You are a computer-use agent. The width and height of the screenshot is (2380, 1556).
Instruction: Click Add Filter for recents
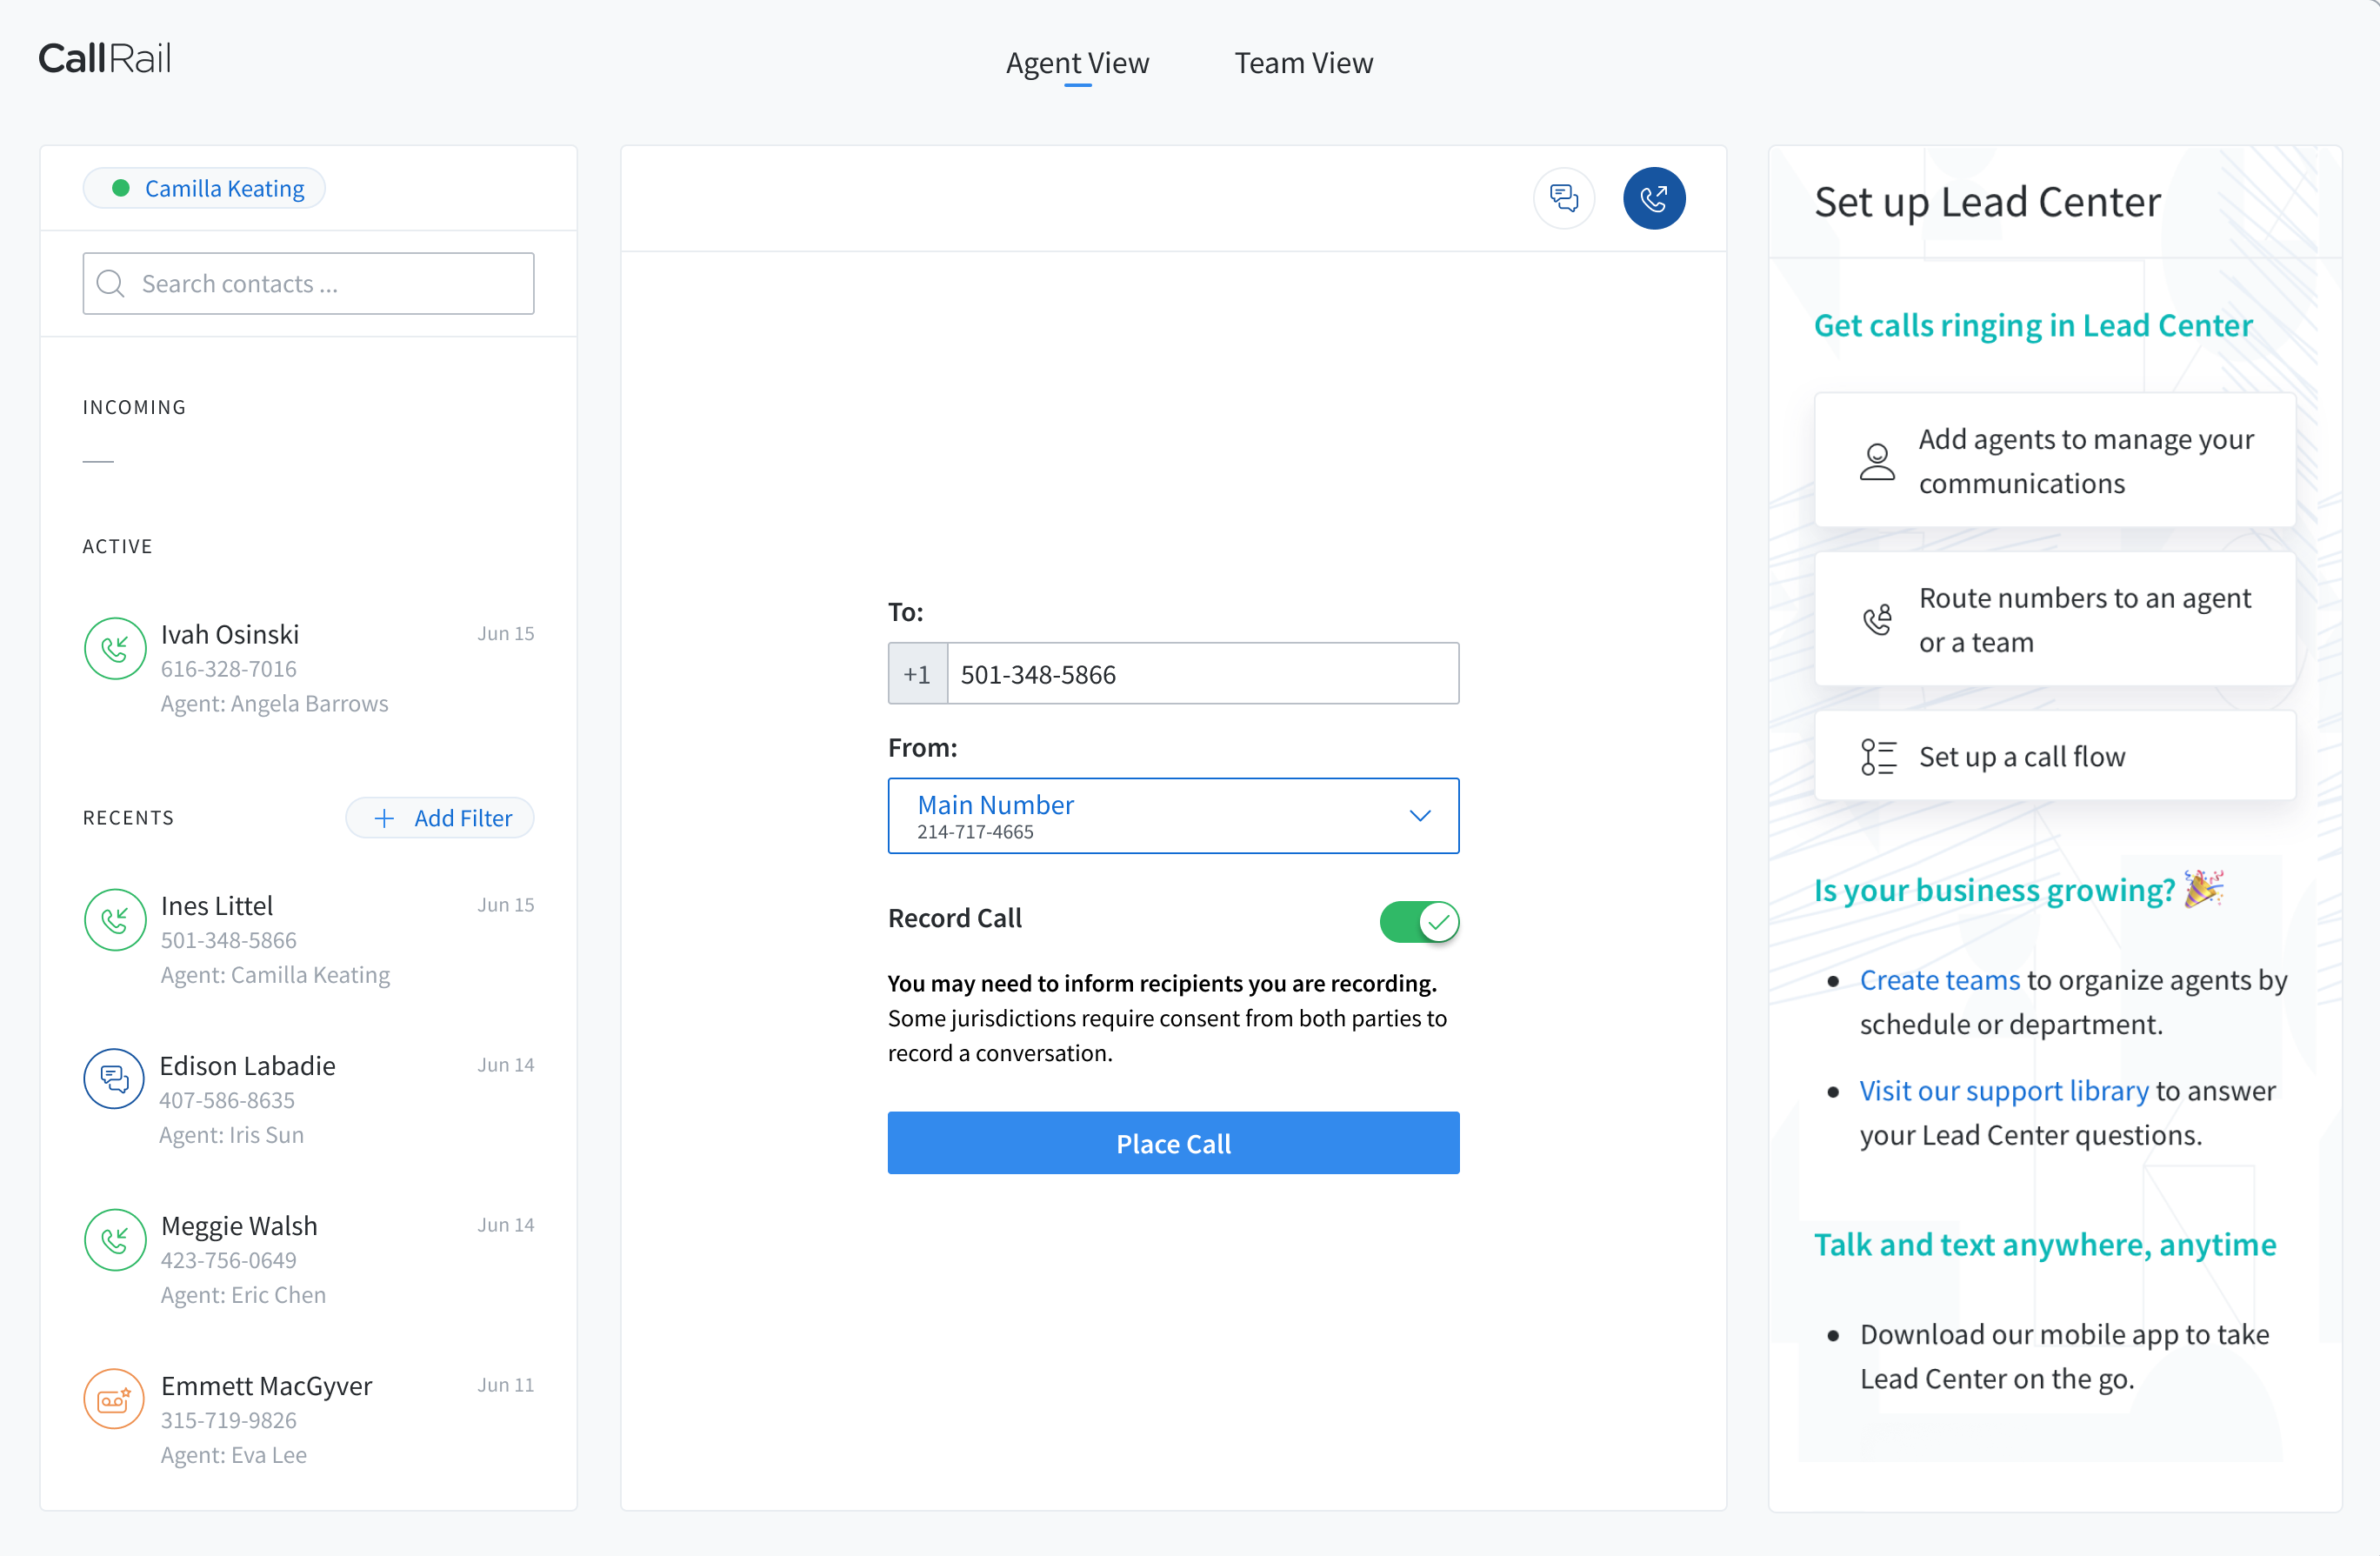[440, 818]
